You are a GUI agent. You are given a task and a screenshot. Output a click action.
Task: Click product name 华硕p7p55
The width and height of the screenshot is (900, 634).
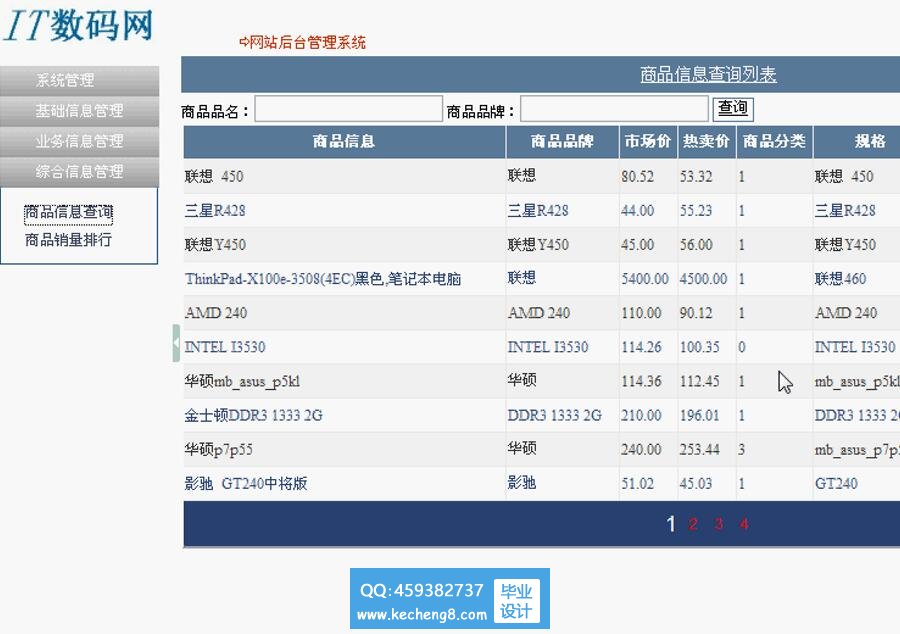pos(218,450)
